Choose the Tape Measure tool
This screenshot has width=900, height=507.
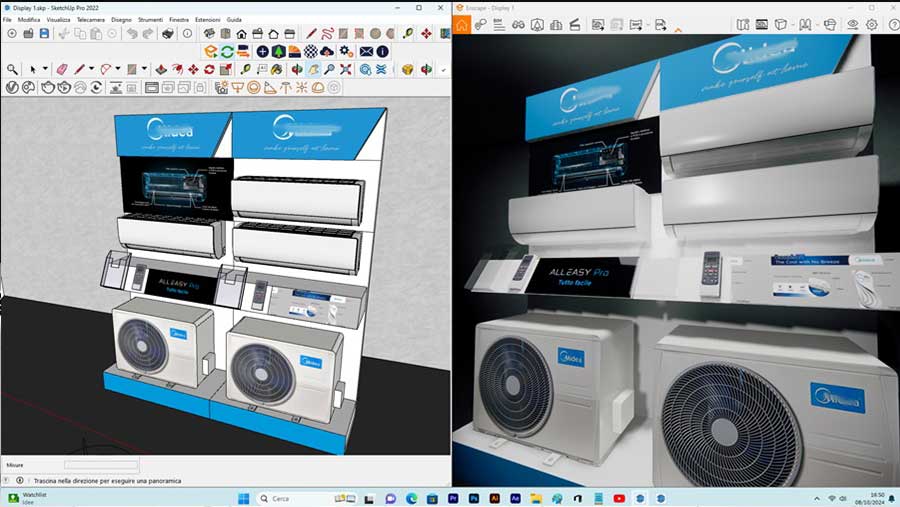click(246, 69)
